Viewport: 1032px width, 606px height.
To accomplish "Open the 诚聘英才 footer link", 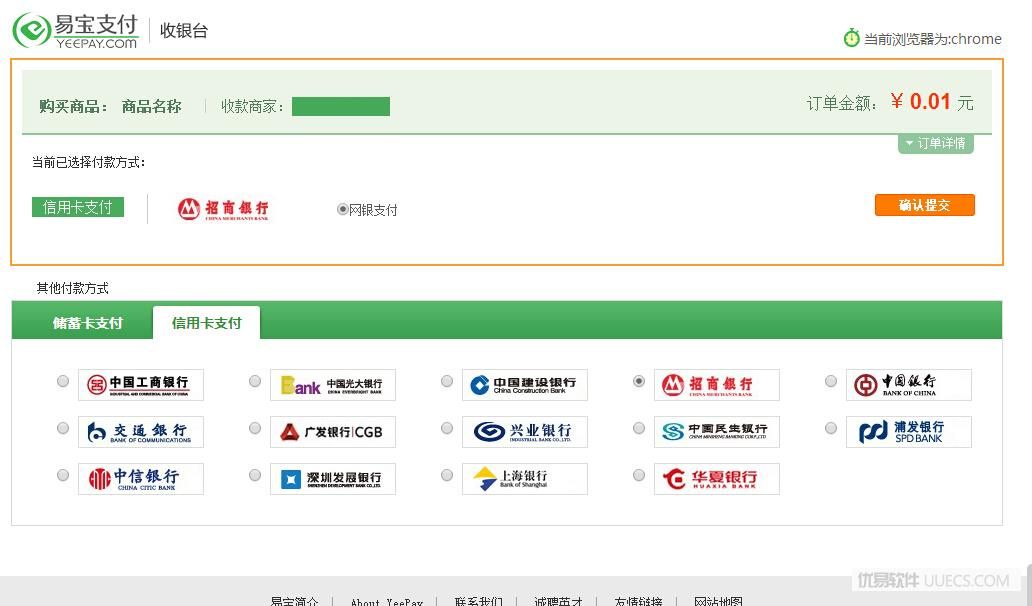I will coord(558,601).
